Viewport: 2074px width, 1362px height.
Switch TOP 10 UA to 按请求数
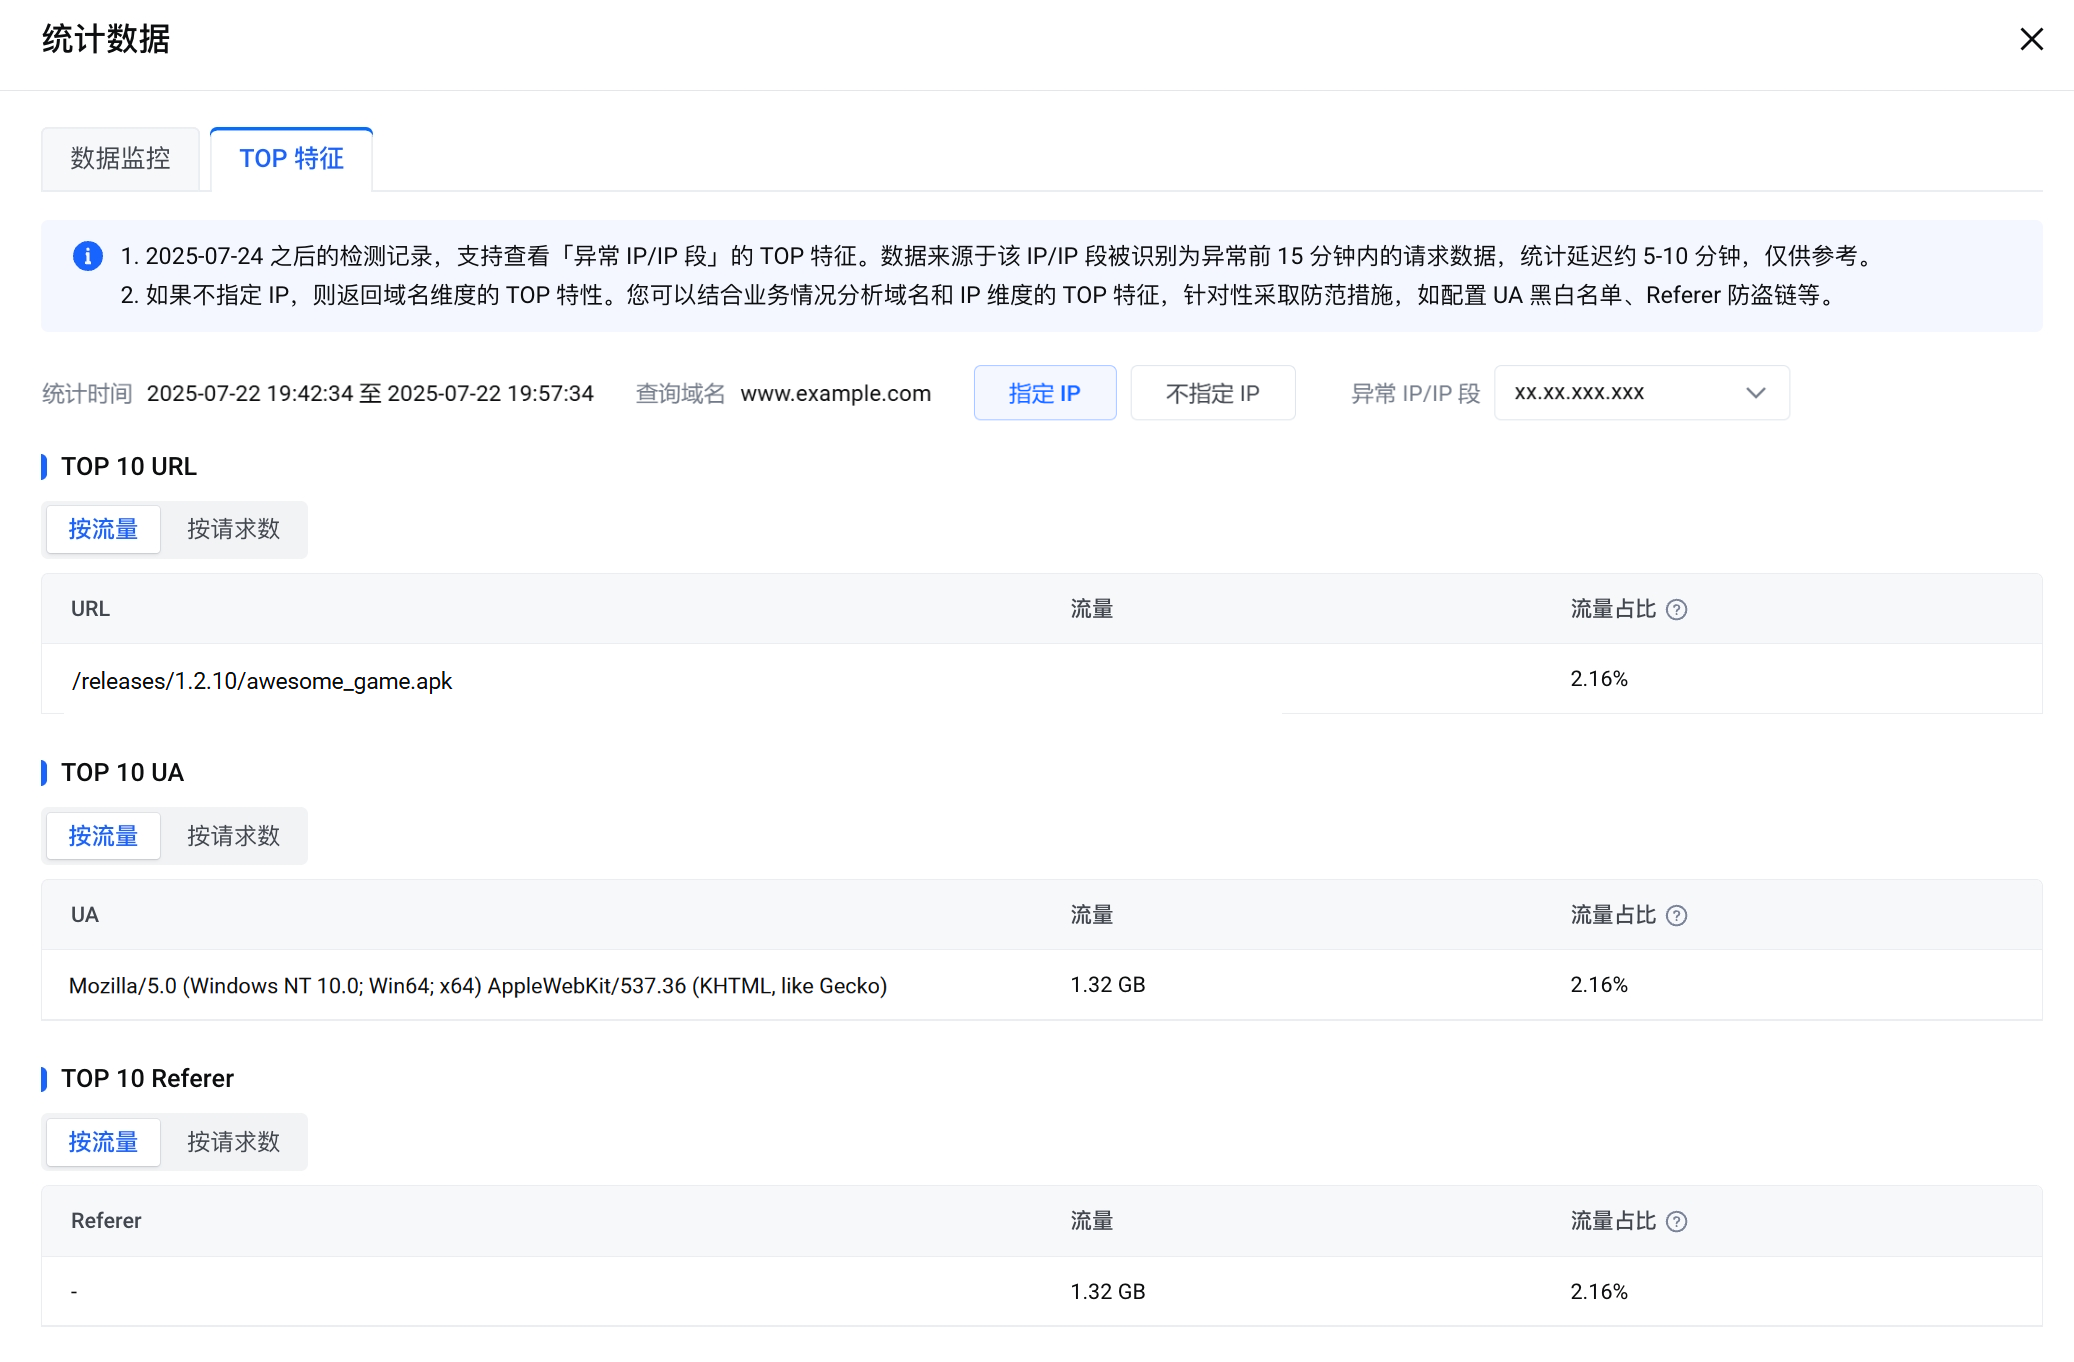233,836
